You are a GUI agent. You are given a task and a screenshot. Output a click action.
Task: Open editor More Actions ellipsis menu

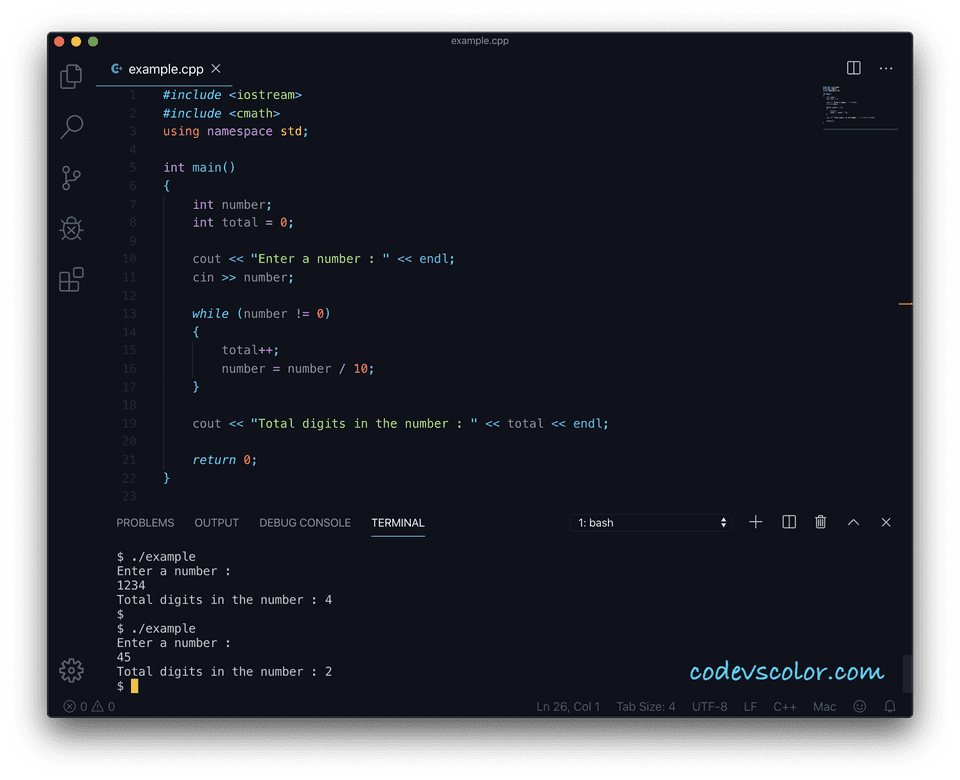tap(886, 69)
